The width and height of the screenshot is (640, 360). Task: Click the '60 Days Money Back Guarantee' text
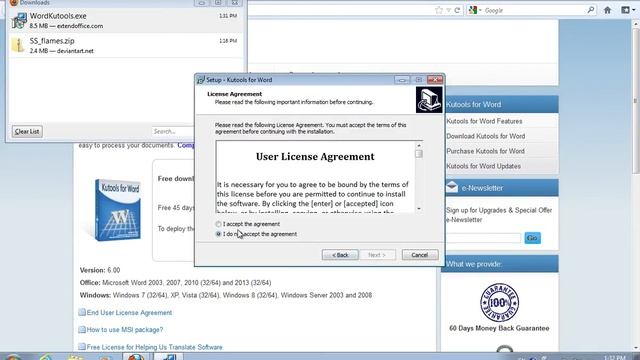click(499, 328)
